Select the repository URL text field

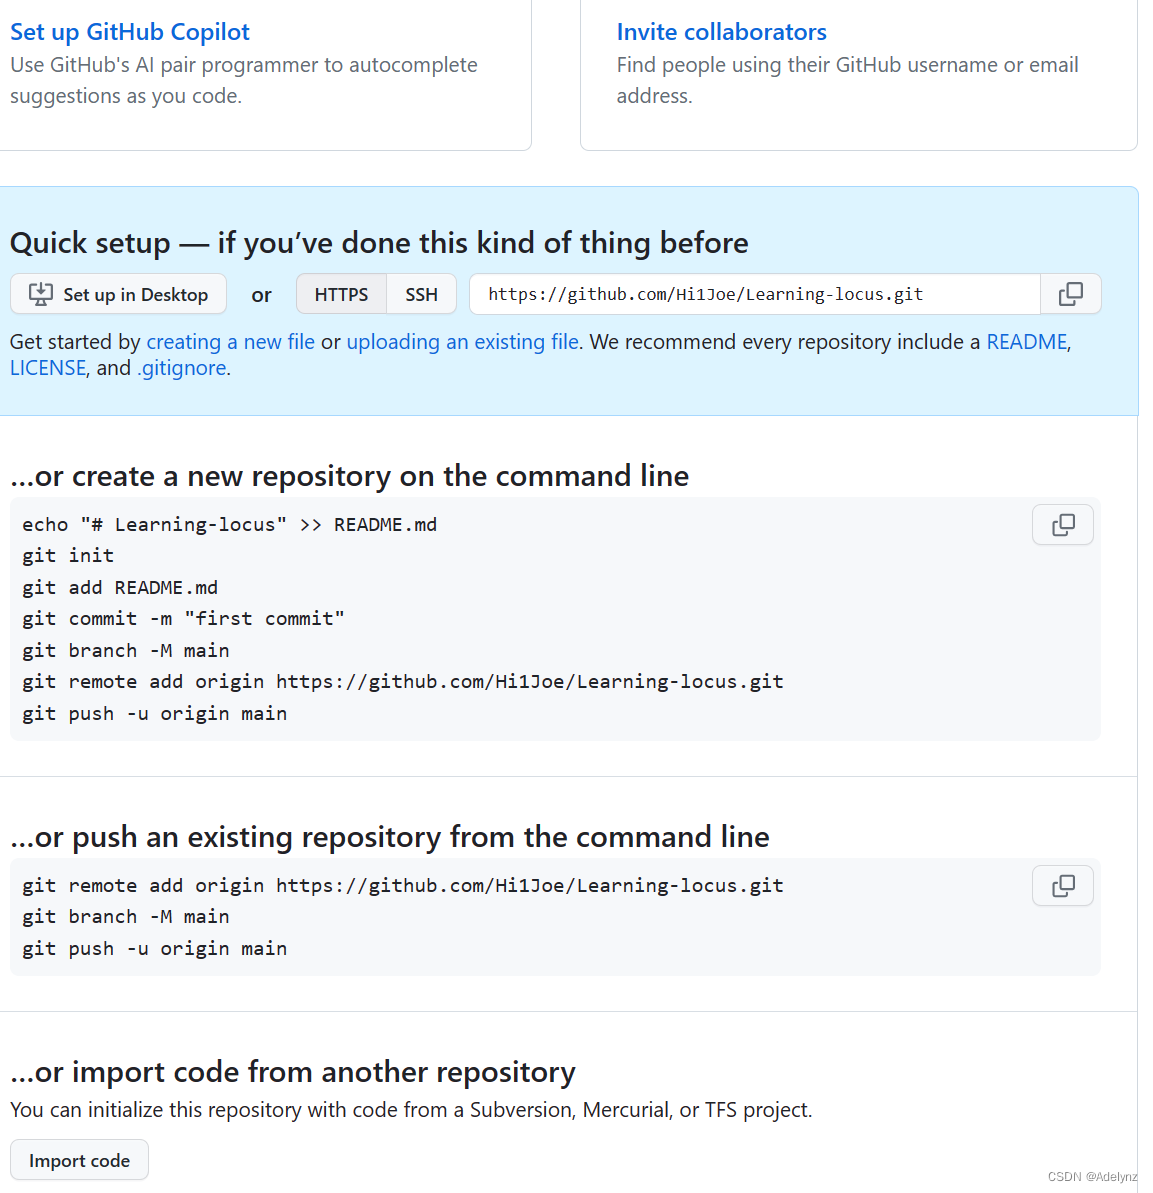(754, 294)
